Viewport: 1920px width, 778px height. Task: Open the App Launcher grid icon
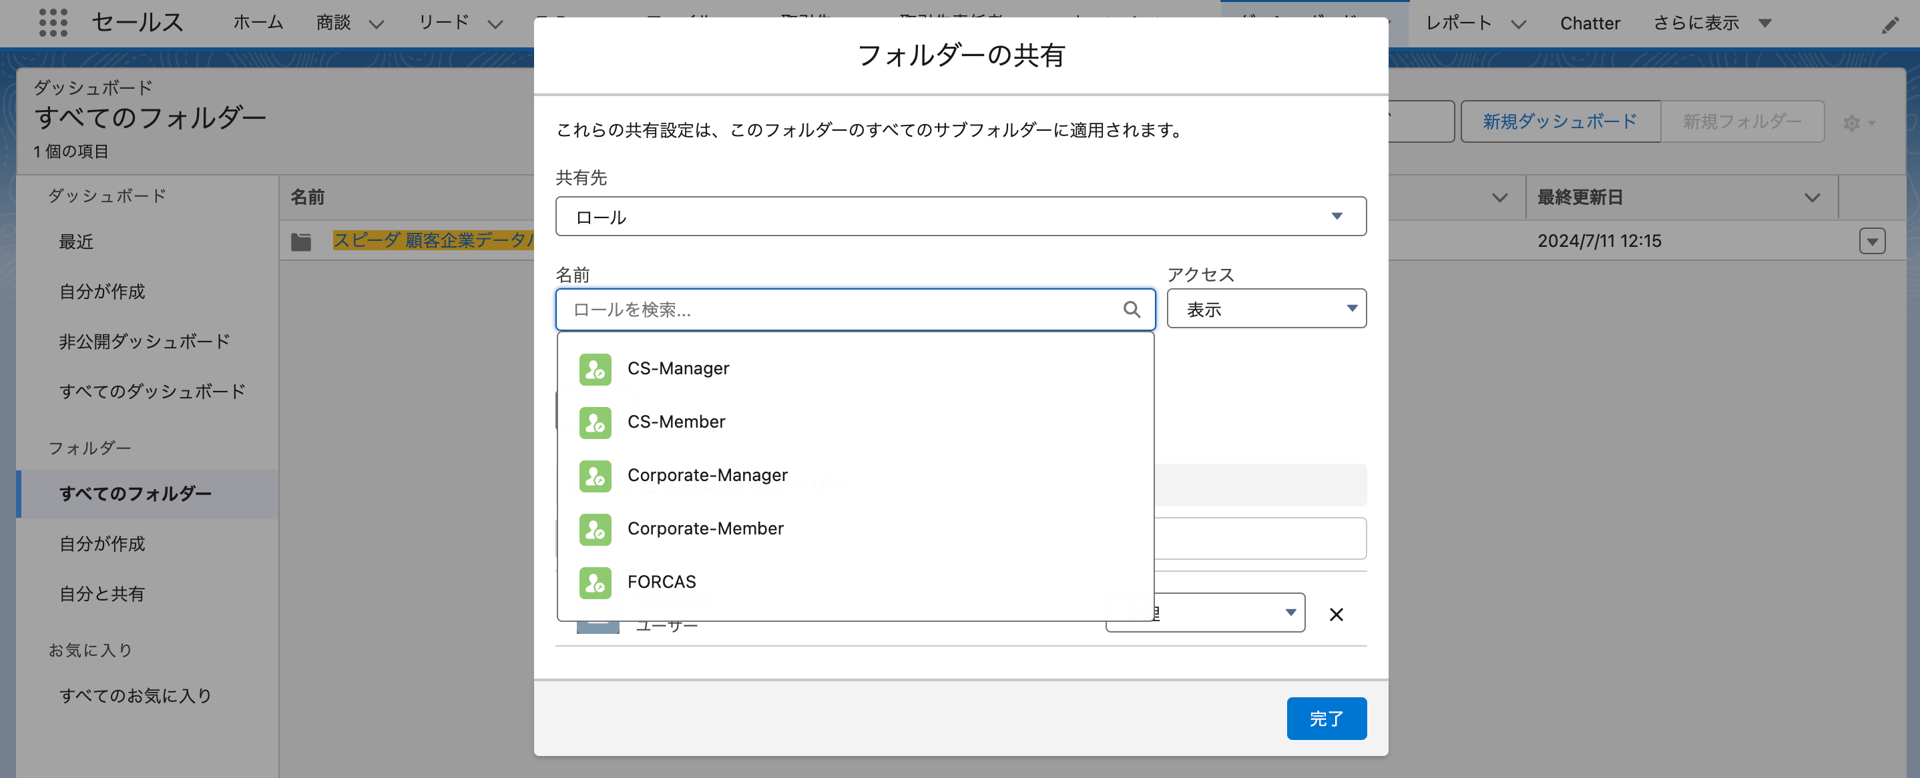53,22
